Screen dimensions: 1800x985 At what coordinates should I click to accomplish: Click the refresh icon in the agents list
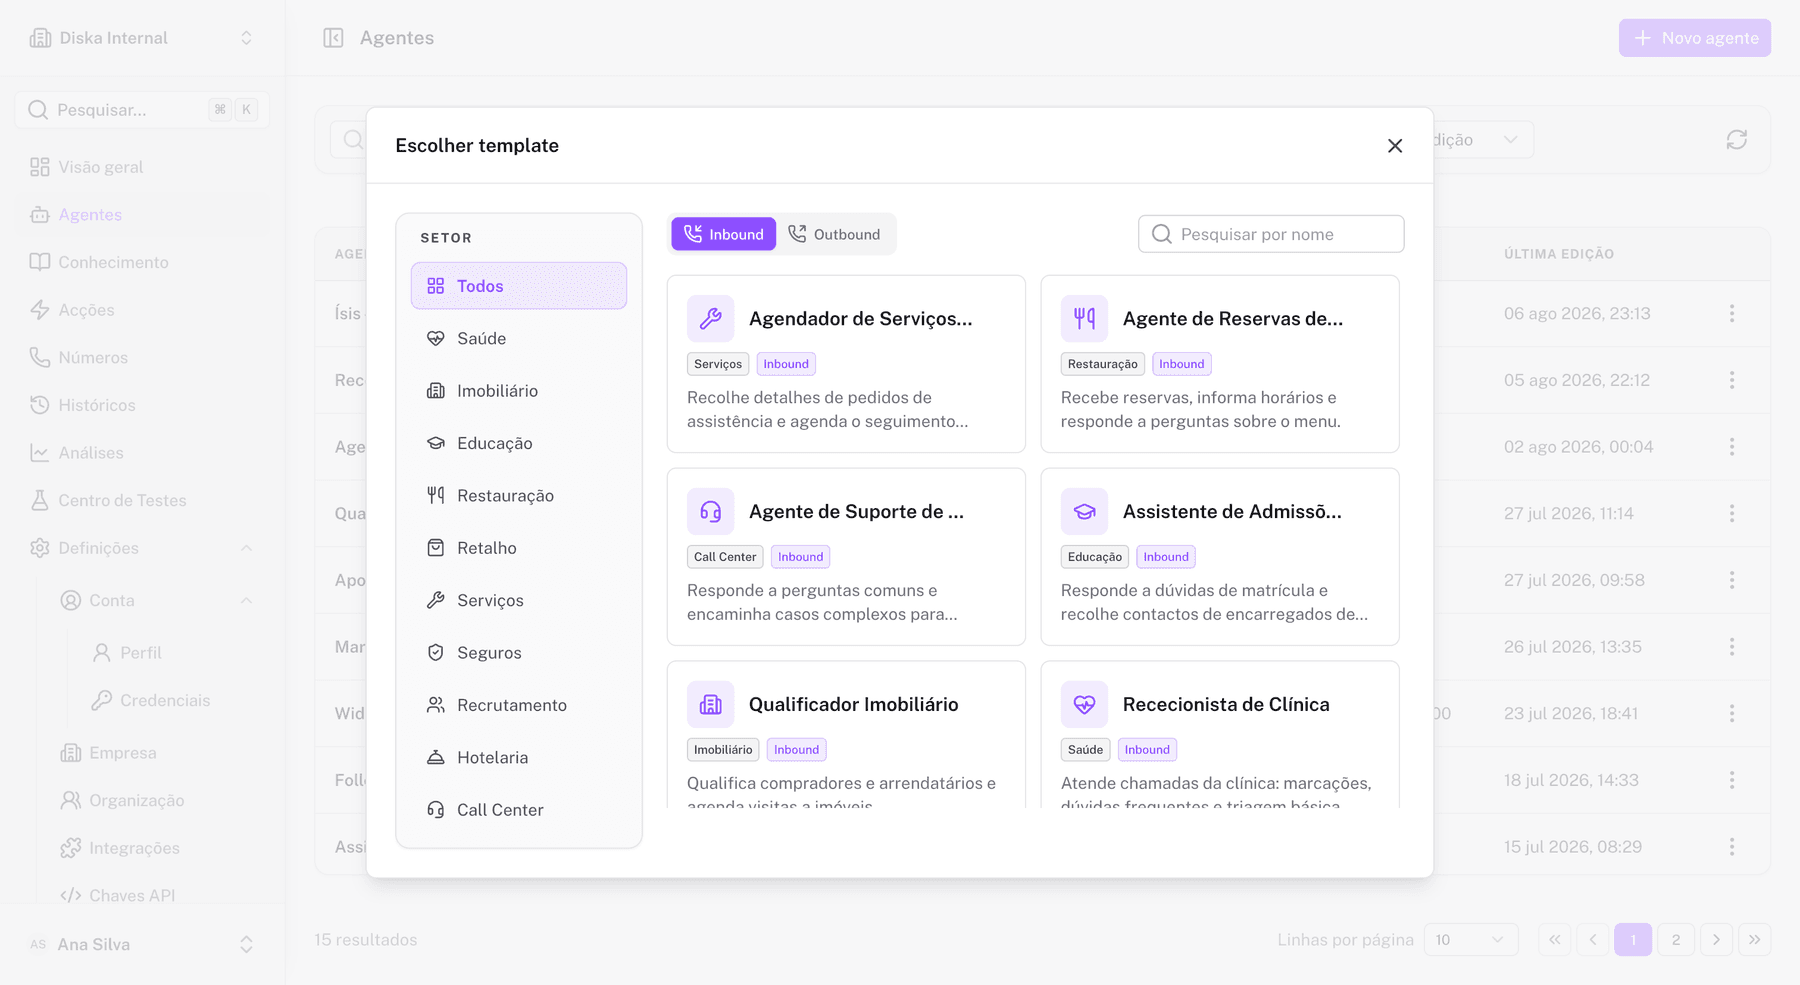1737,140
